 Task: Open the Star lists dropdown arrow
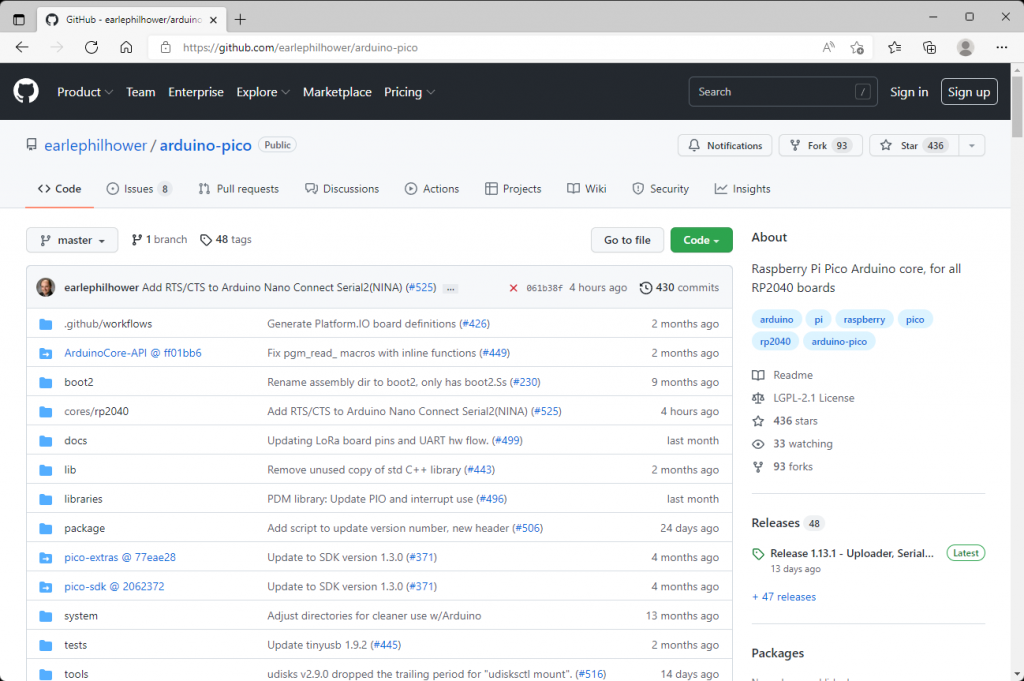(972, 146)
